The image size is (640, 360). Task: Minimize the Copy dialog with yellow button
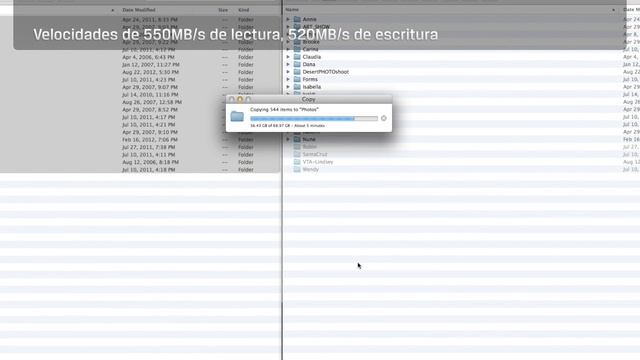[240, 99]
